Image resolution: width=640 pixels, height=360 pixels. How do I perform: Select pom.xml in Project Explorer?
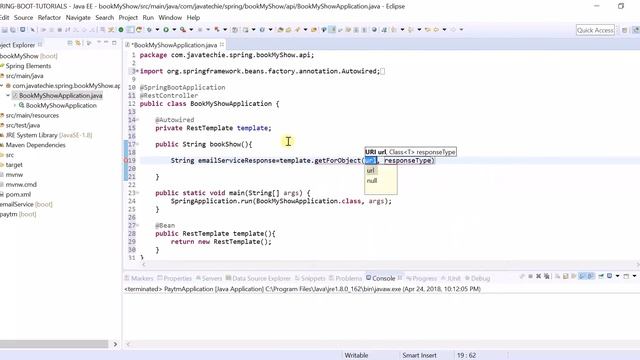coord(18,195)
